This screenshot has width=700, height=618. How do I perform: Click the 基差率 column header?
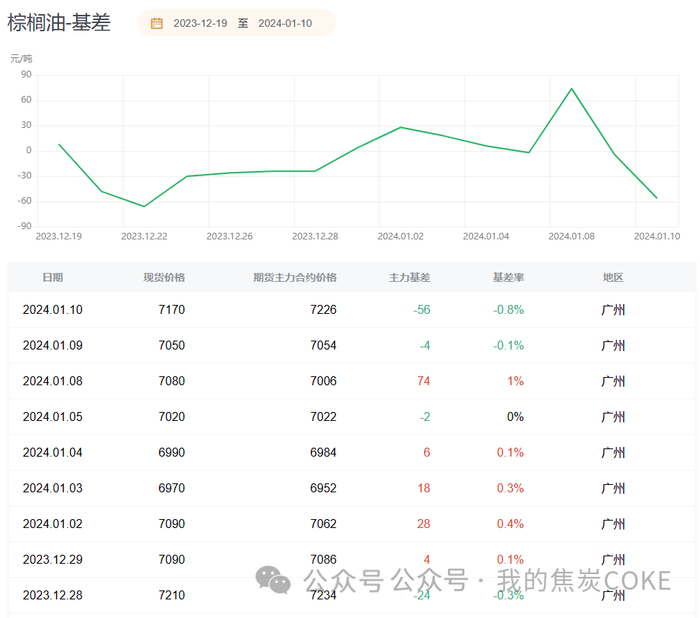[507, 277]
